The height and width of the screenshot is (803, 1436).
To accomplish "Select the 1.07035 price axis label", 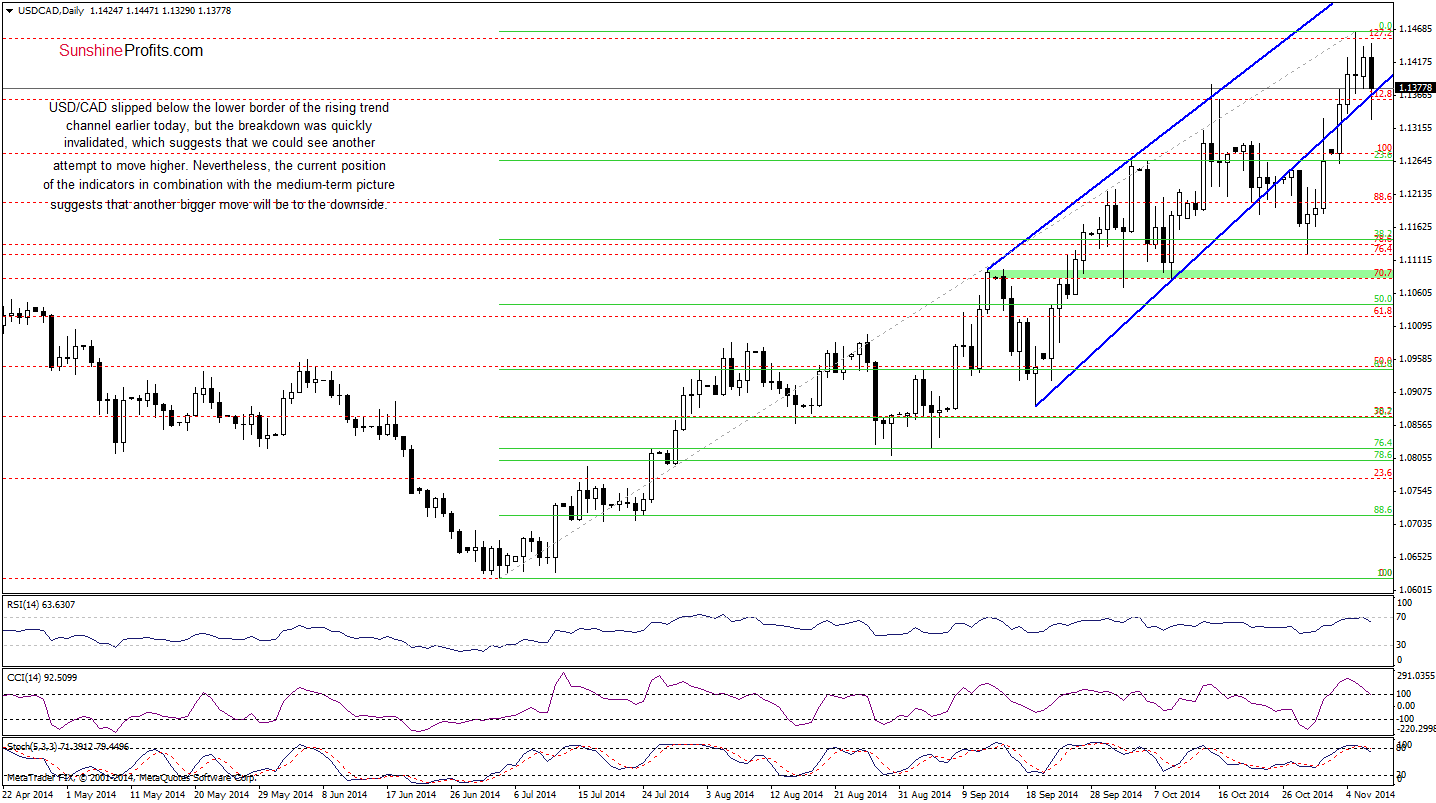I will click(1416, 524).
